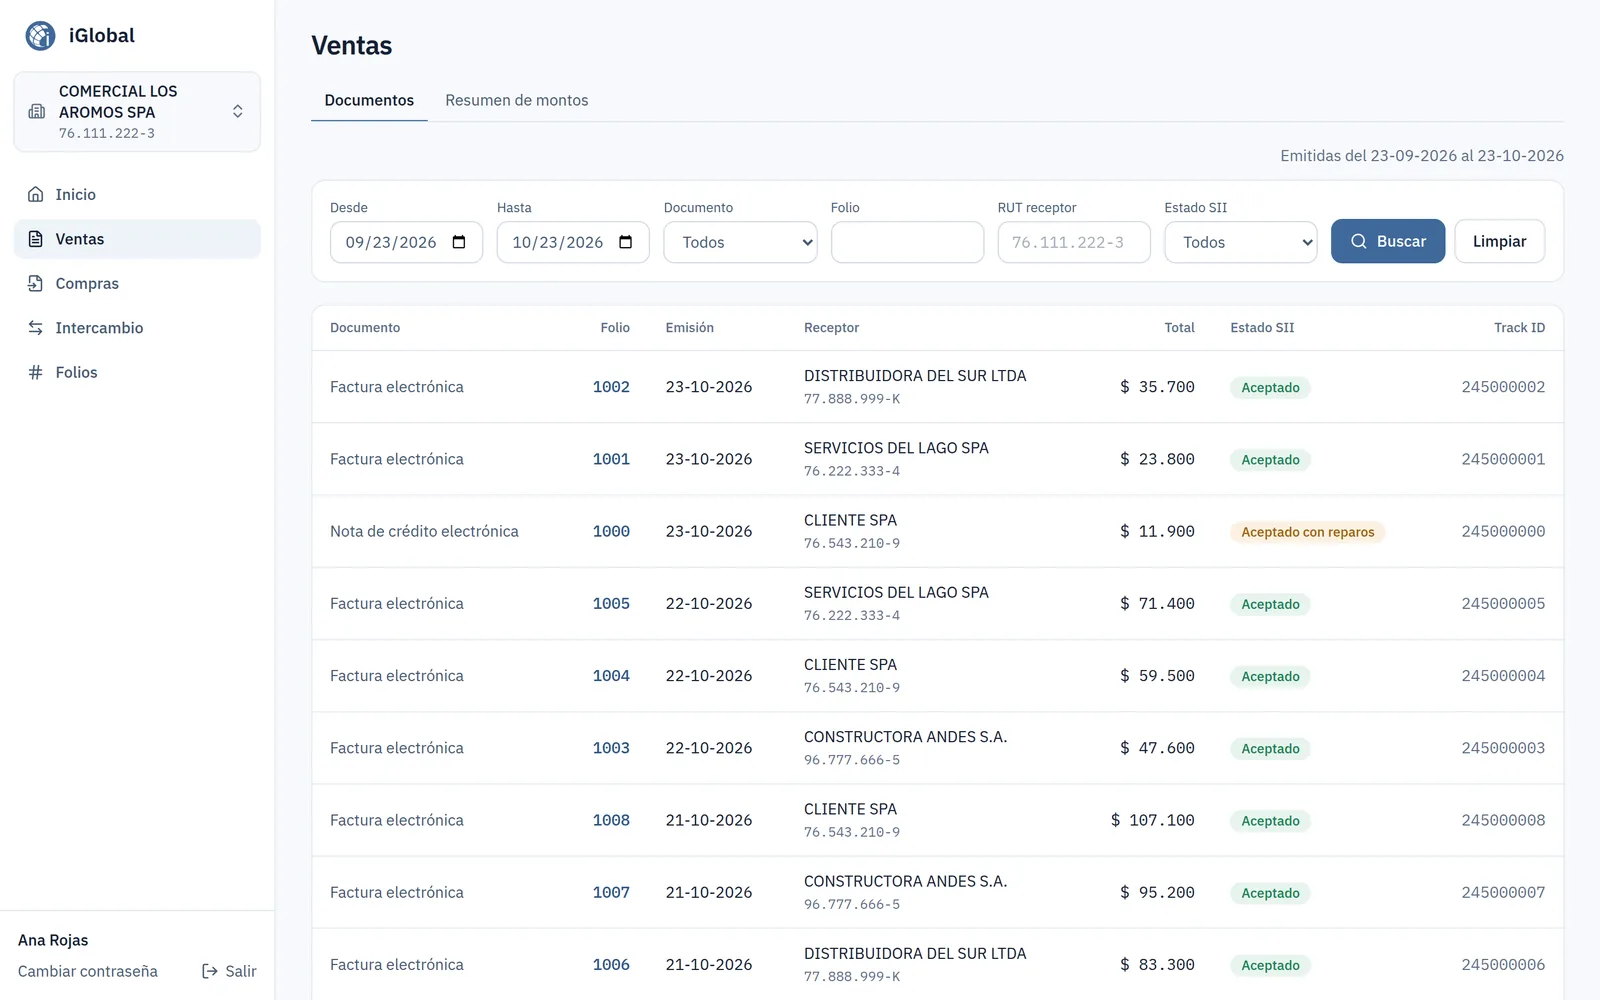Click the Desde date field
The height and width of the screenshot is (1000, 1600).
point(406,242)
